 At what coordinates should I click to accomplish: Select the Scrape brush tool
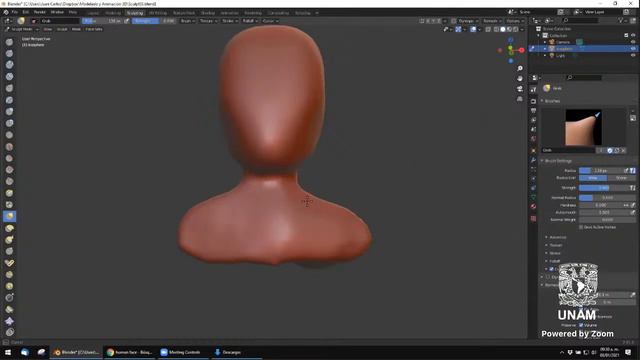[9, 182]
